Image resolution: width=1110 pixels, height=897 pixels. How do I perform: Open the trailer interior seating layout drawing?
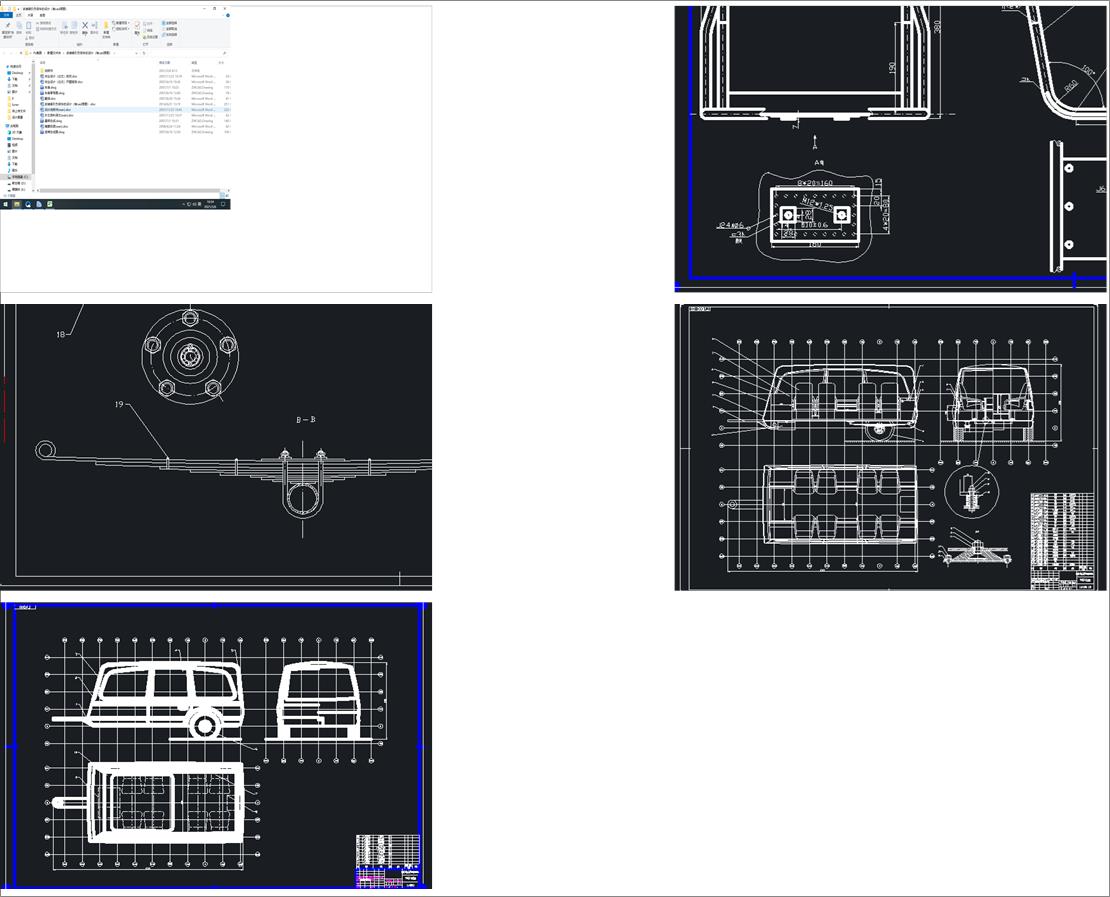point(890,447)
